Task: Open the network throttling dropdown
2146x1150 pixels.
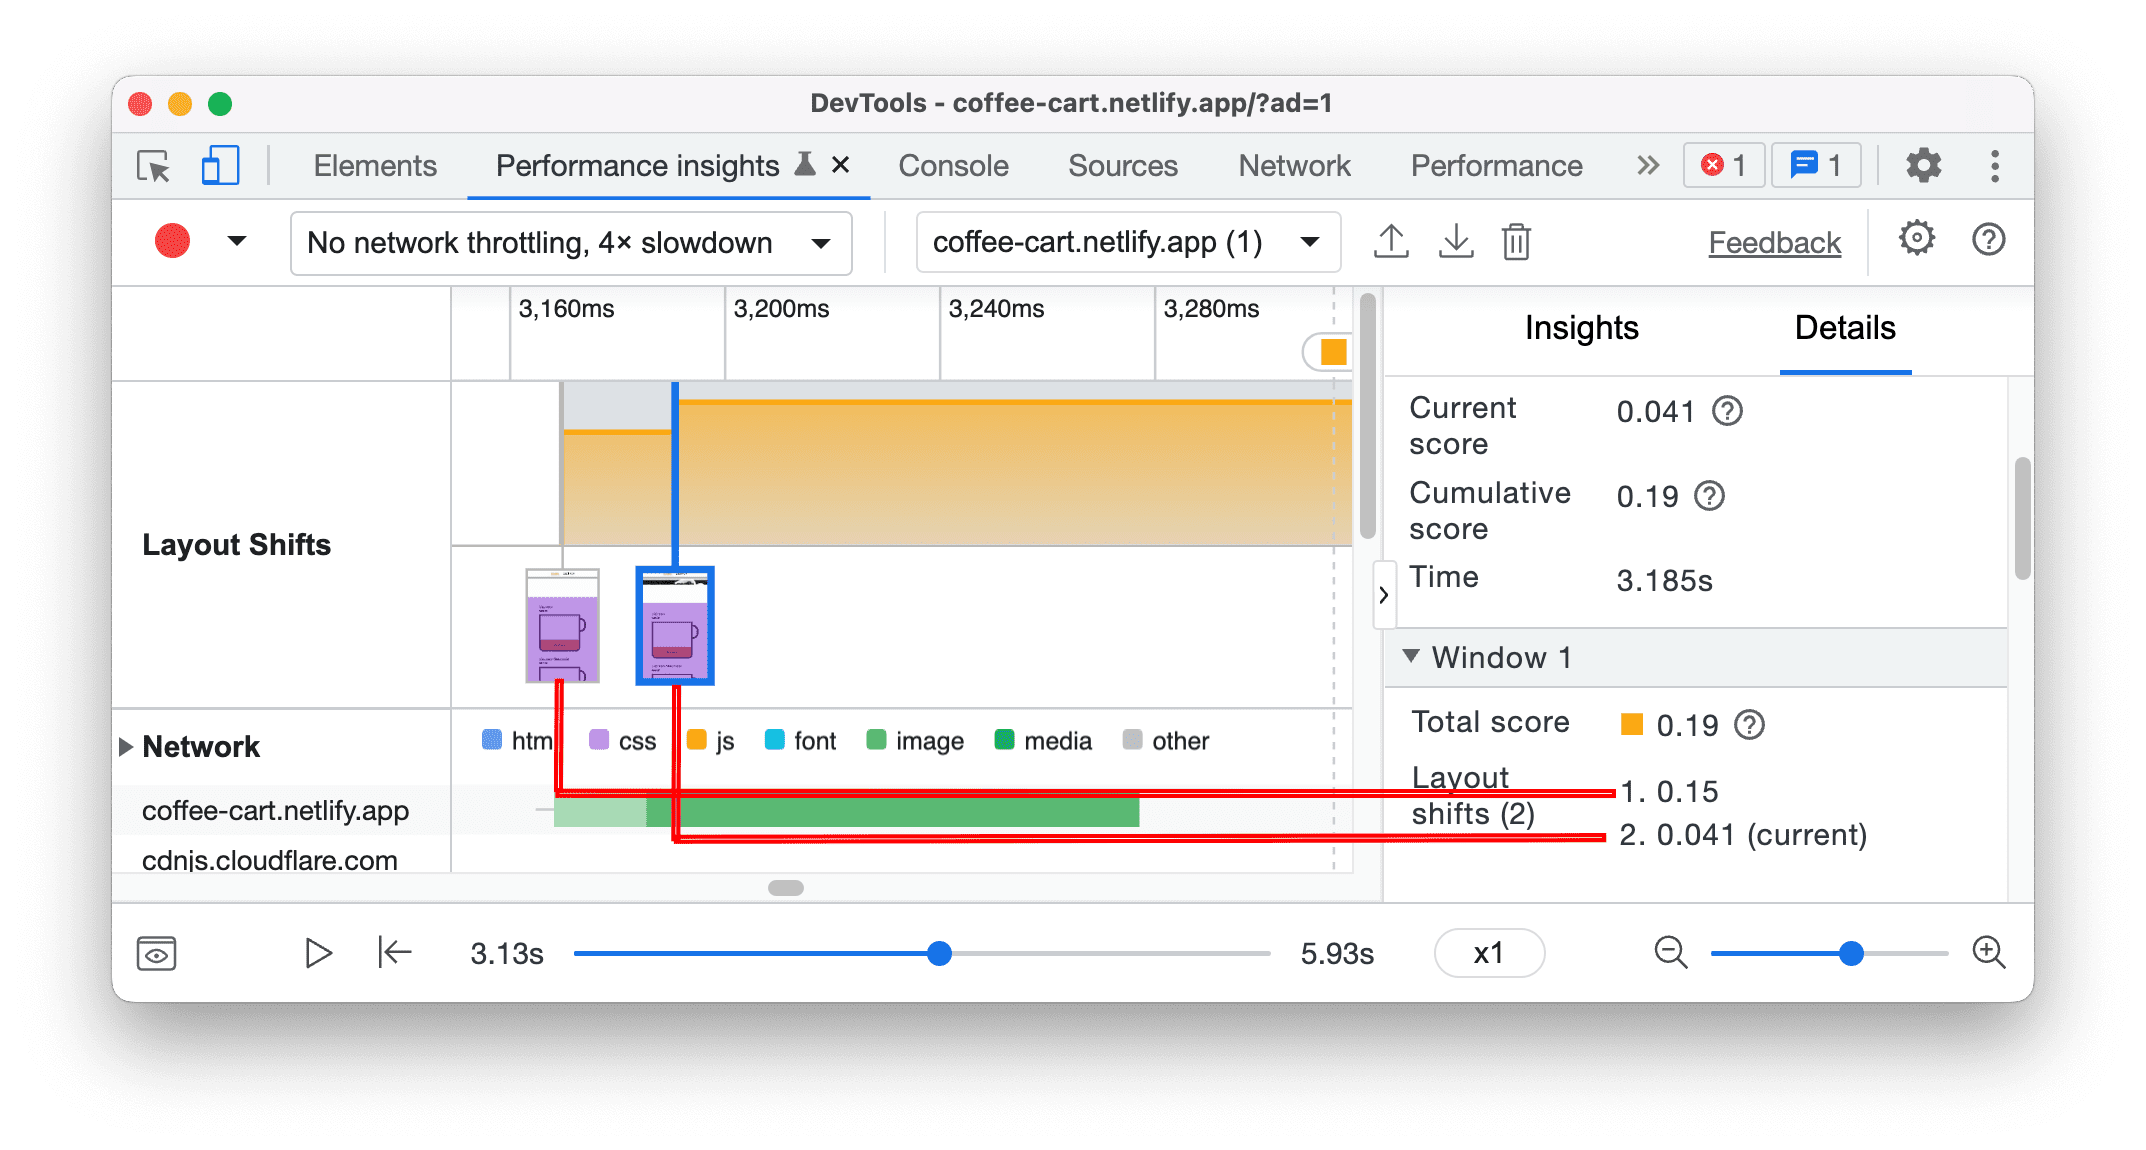Action: 561,241
